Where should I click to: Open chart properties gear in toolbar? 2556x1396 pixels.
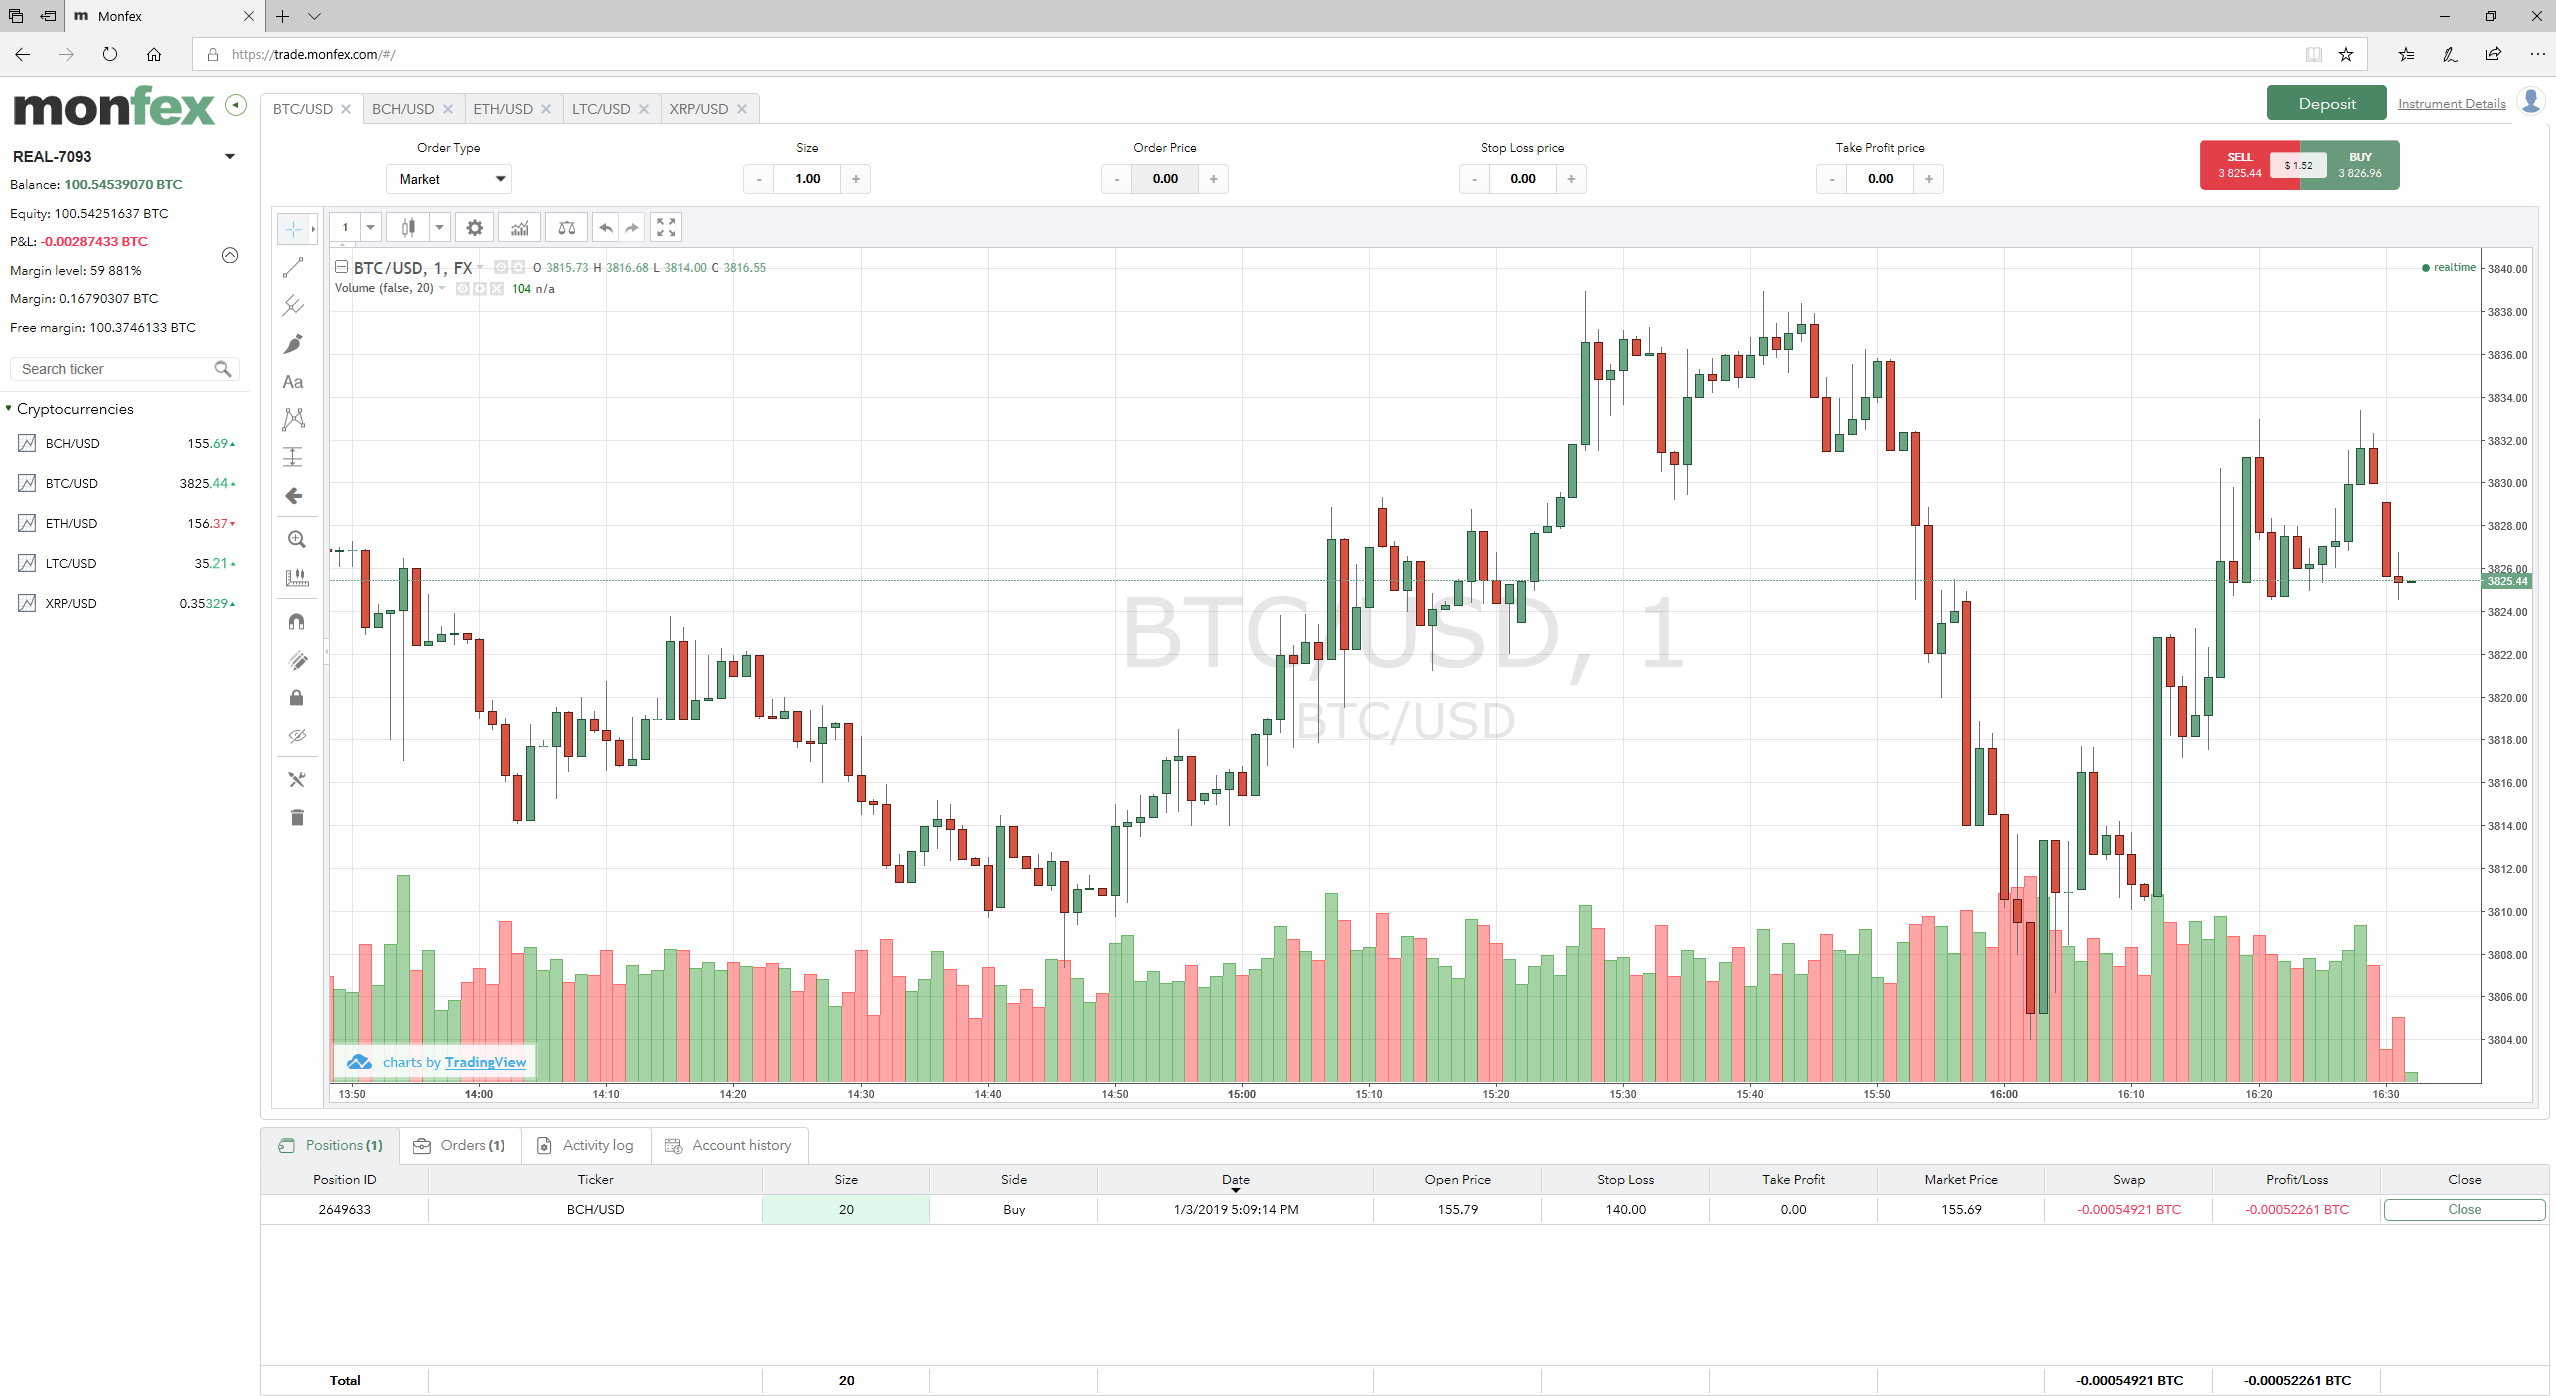[x=475, y=228]
